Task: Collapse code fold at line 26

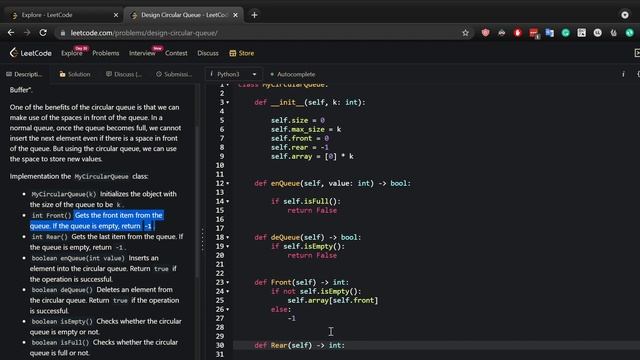Action: [x=228, y=309]
